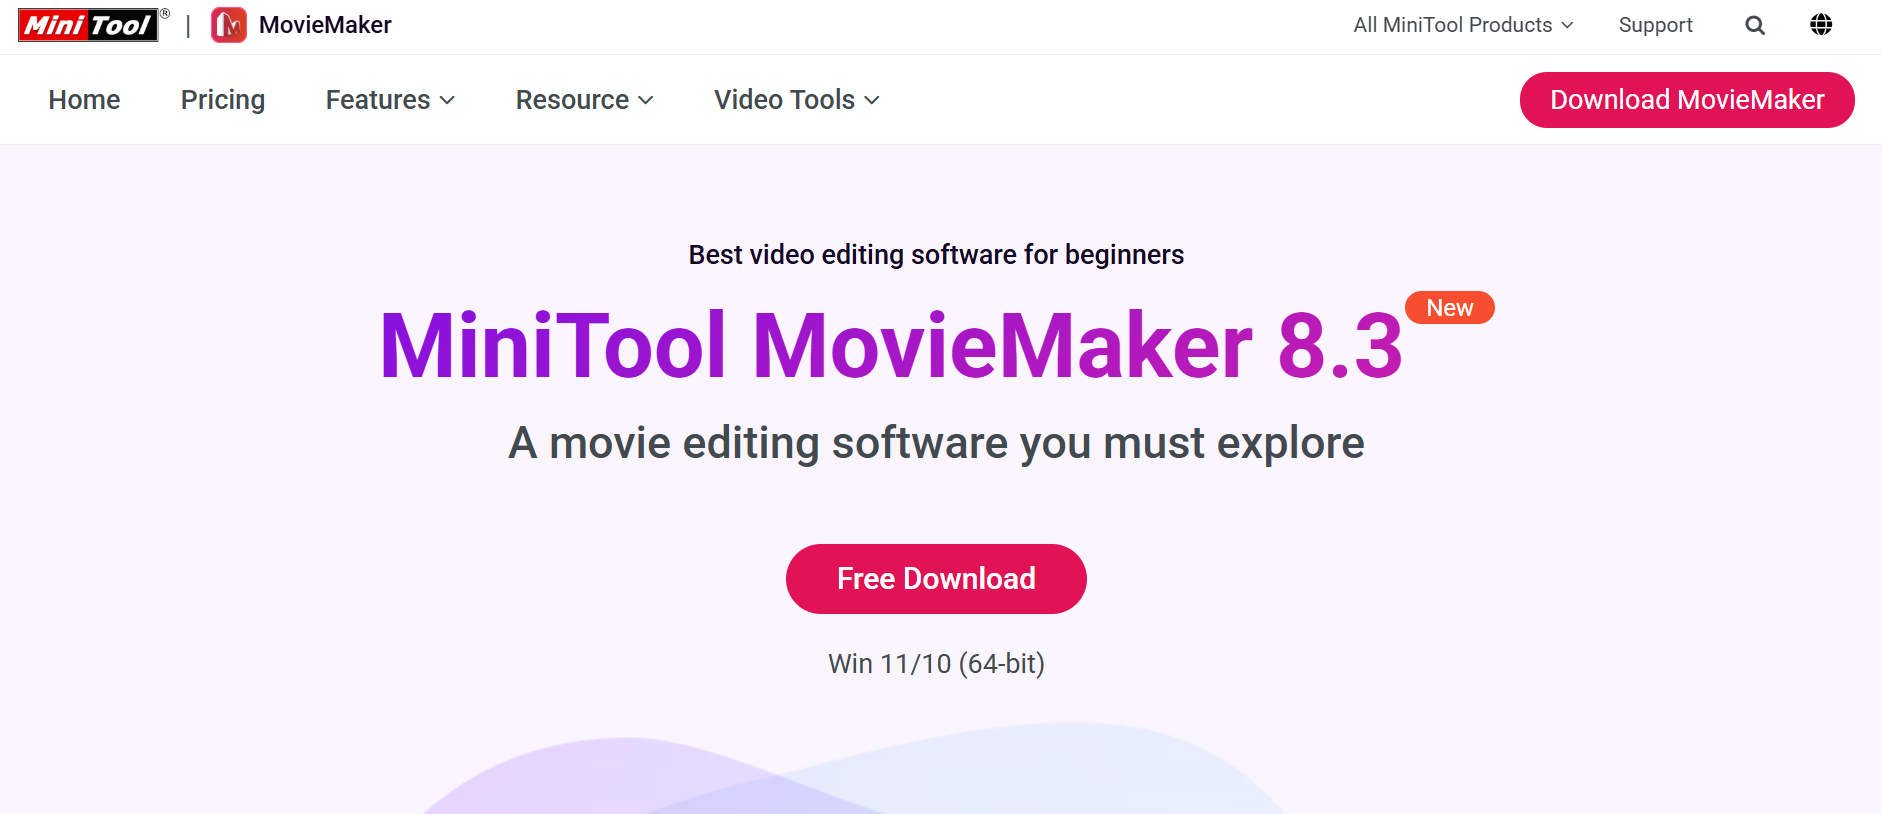Open All MiniTool Products dropdown
1882x814 pixels.
click(x=1463, y=25)
